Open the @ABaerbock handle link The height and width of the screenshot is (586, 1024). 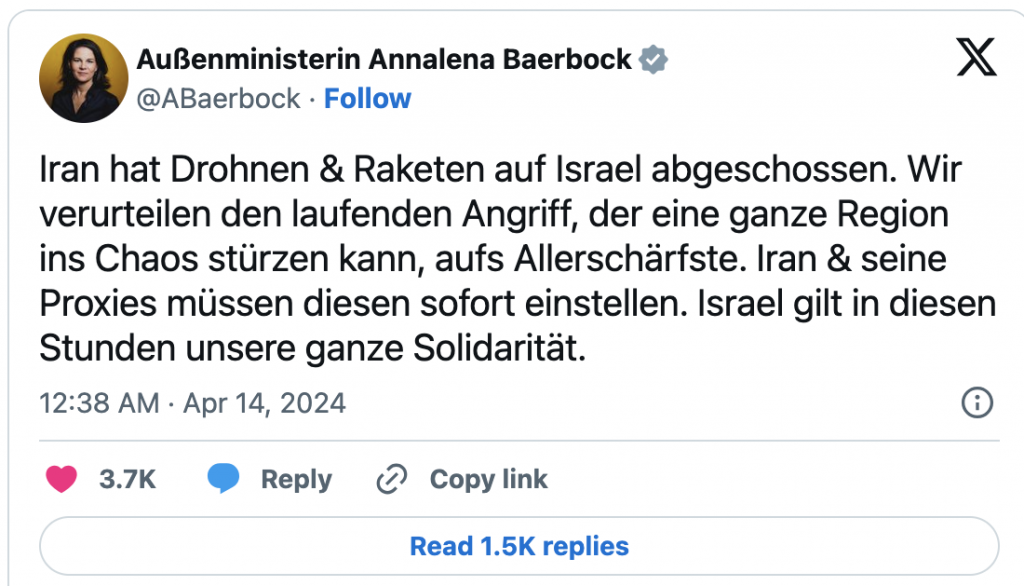coord(218,98)
